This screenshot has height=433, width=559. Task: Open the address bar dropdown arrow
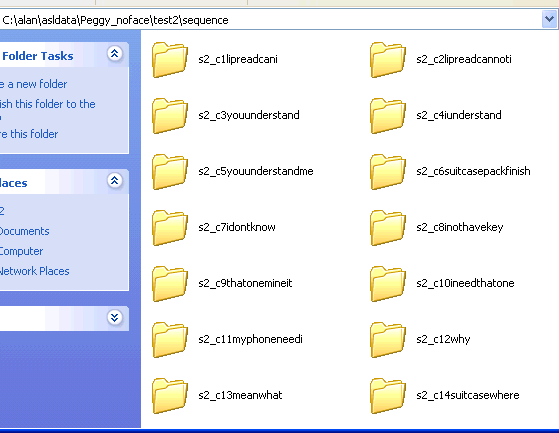(549, 19)
